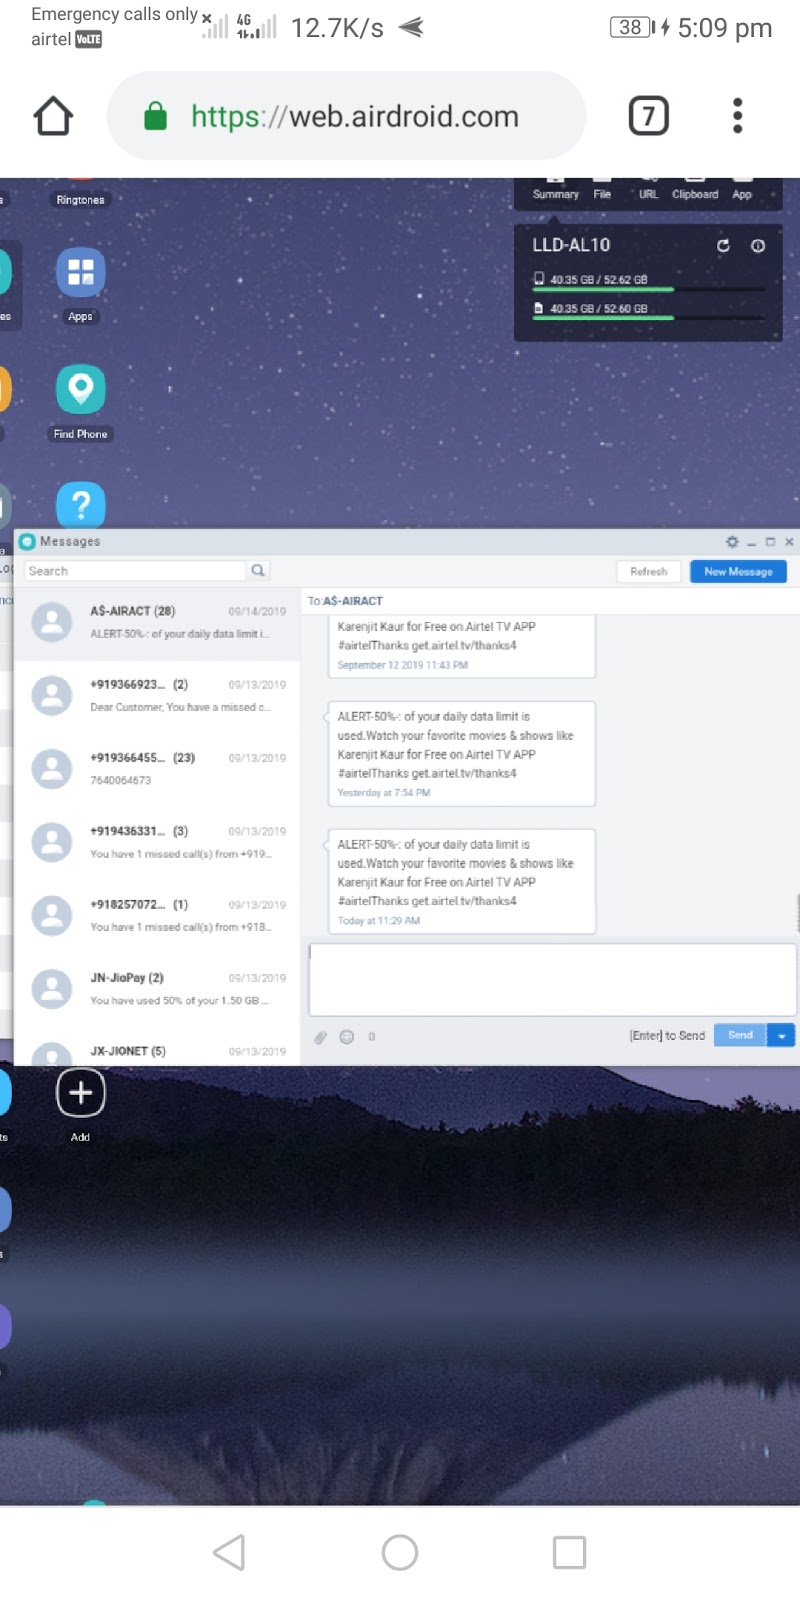Click the SD card storage usage bar
The image size is (800, 1600).
pyautogui.click(x=648, y=319)
